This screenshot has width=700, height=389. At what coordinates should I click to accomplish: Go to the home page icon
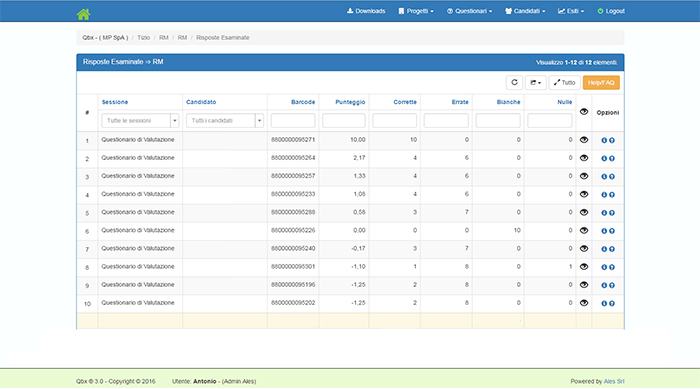click(83, 14)
